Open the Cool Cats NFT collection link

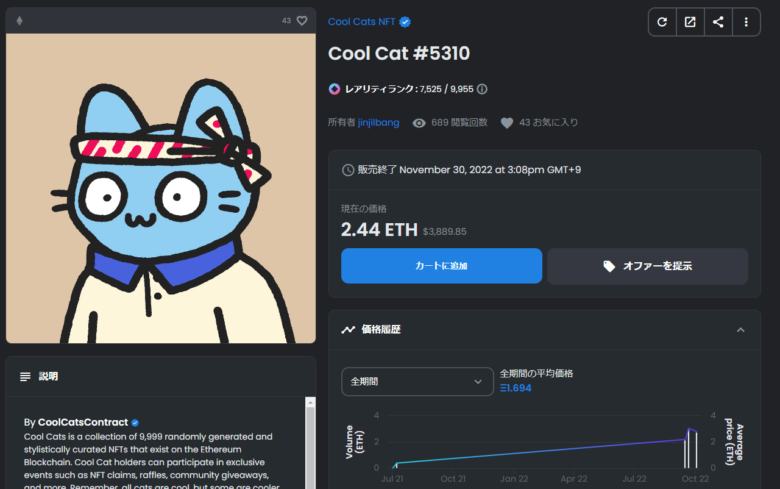pyautogui.click(x=361, y=22)
